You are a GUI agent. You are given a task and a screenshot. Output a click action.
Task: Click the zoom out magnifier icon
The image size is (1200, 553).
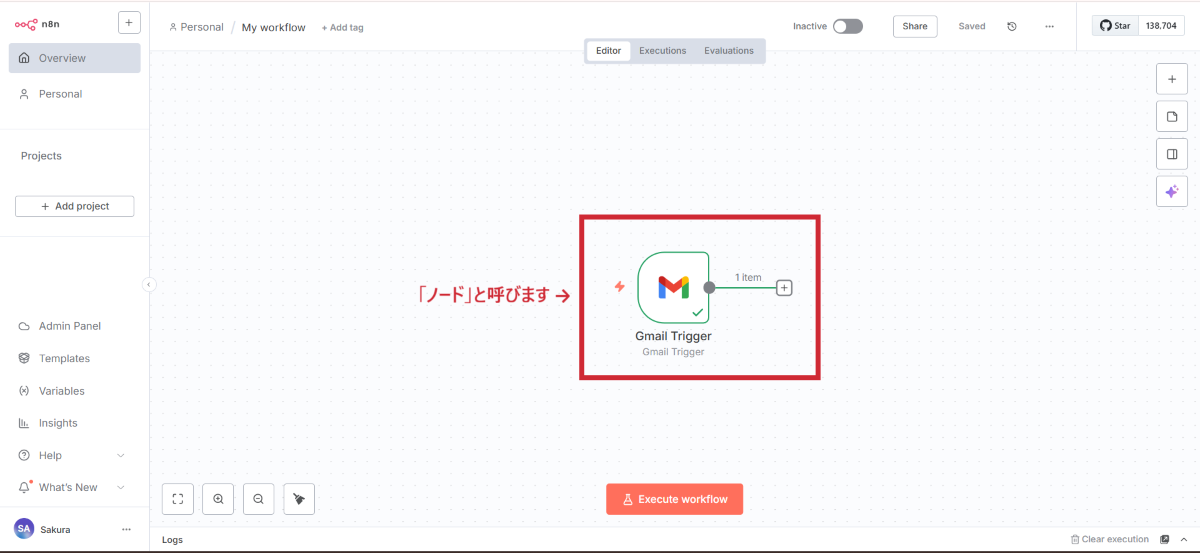258,498
